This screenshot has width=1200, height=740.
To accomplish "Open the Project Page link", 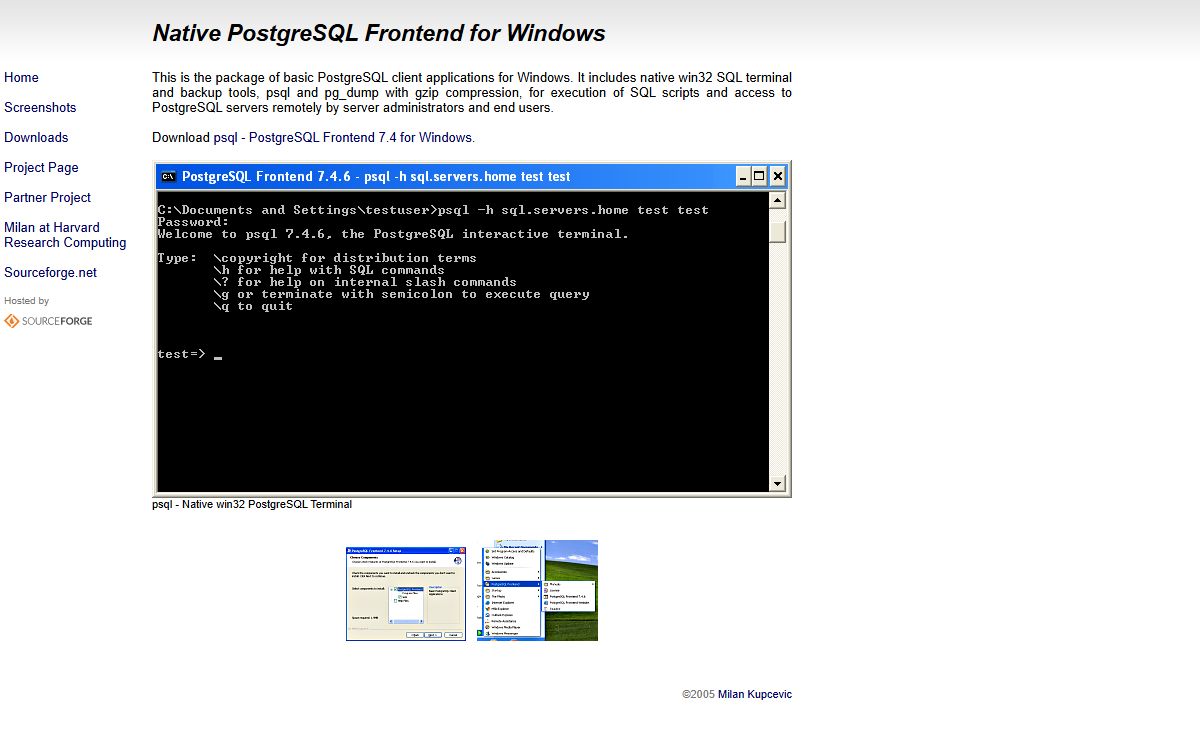I will [x=41, y=167].
